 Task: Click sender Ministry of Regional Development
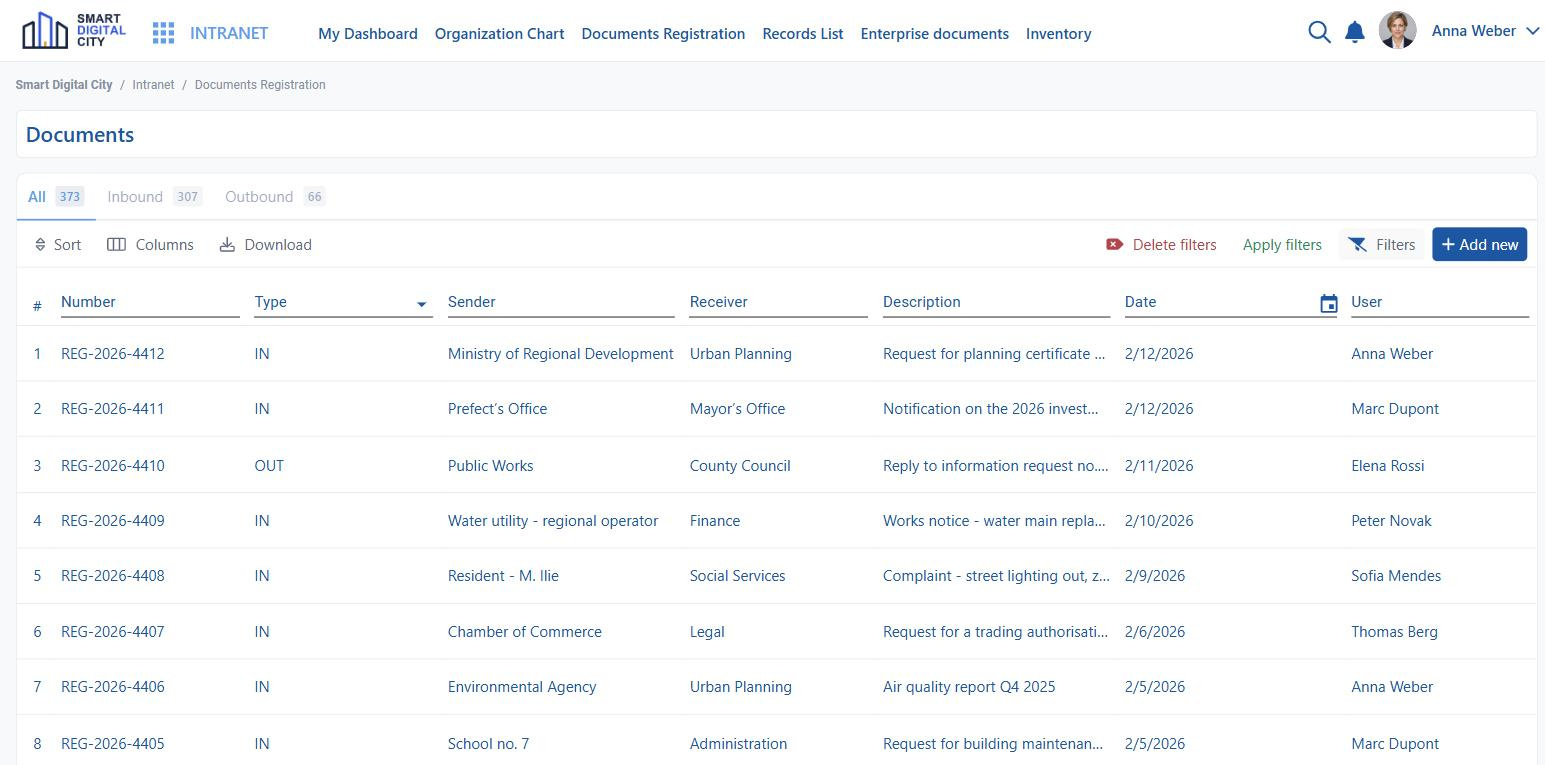[x=561, y=354]
